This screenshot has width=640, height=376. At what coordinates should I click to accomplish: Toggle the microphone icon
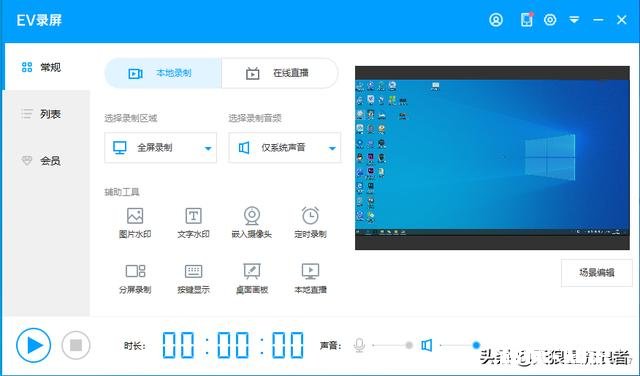(x=359, y=345)
